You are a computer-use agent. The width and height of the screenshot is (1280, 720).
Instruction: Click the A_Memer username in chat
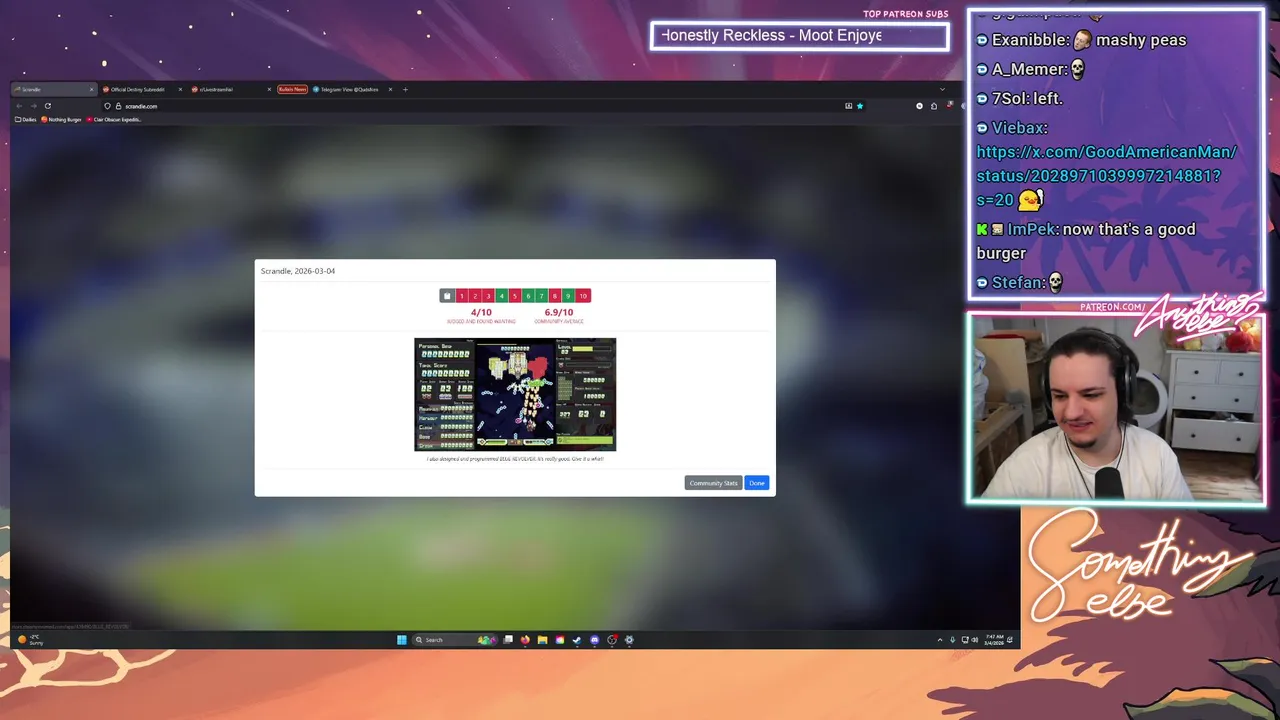coord(1028,69)
